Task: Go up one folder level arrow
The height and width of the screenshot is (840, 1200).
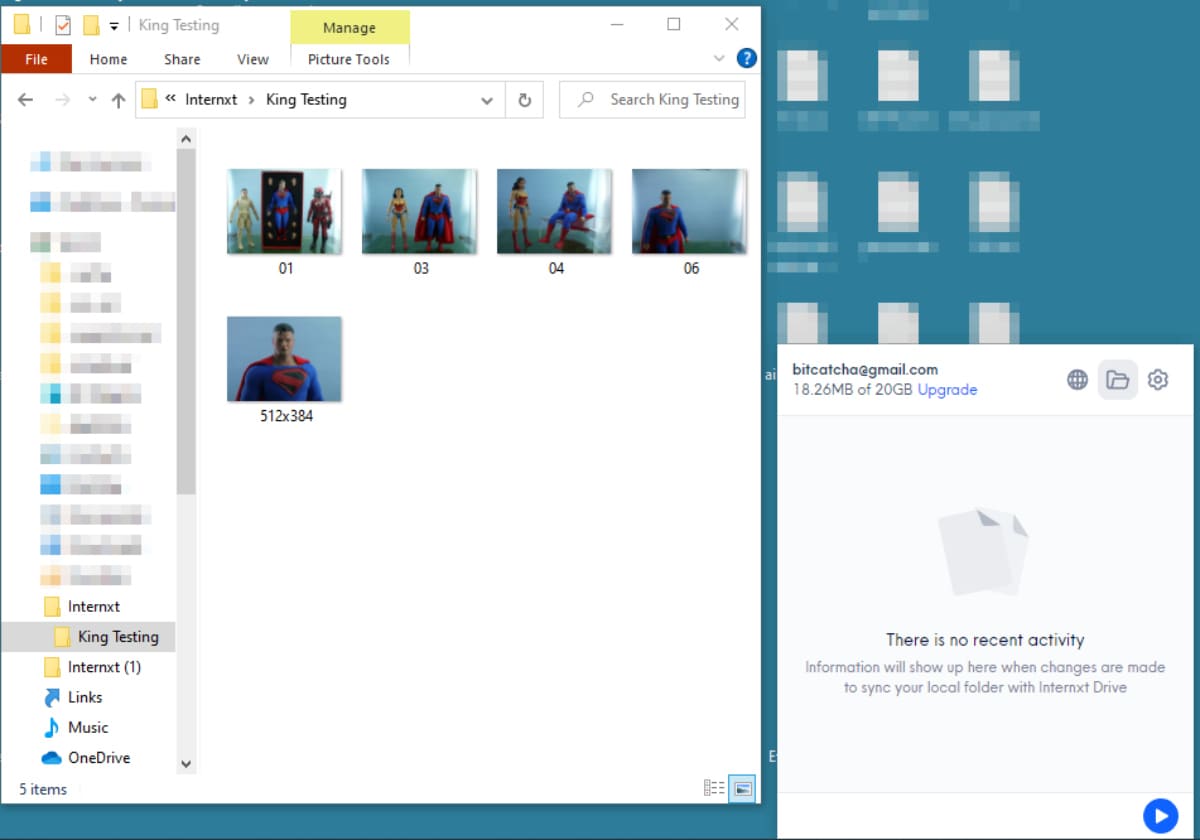Action: [x=118, y=100]
